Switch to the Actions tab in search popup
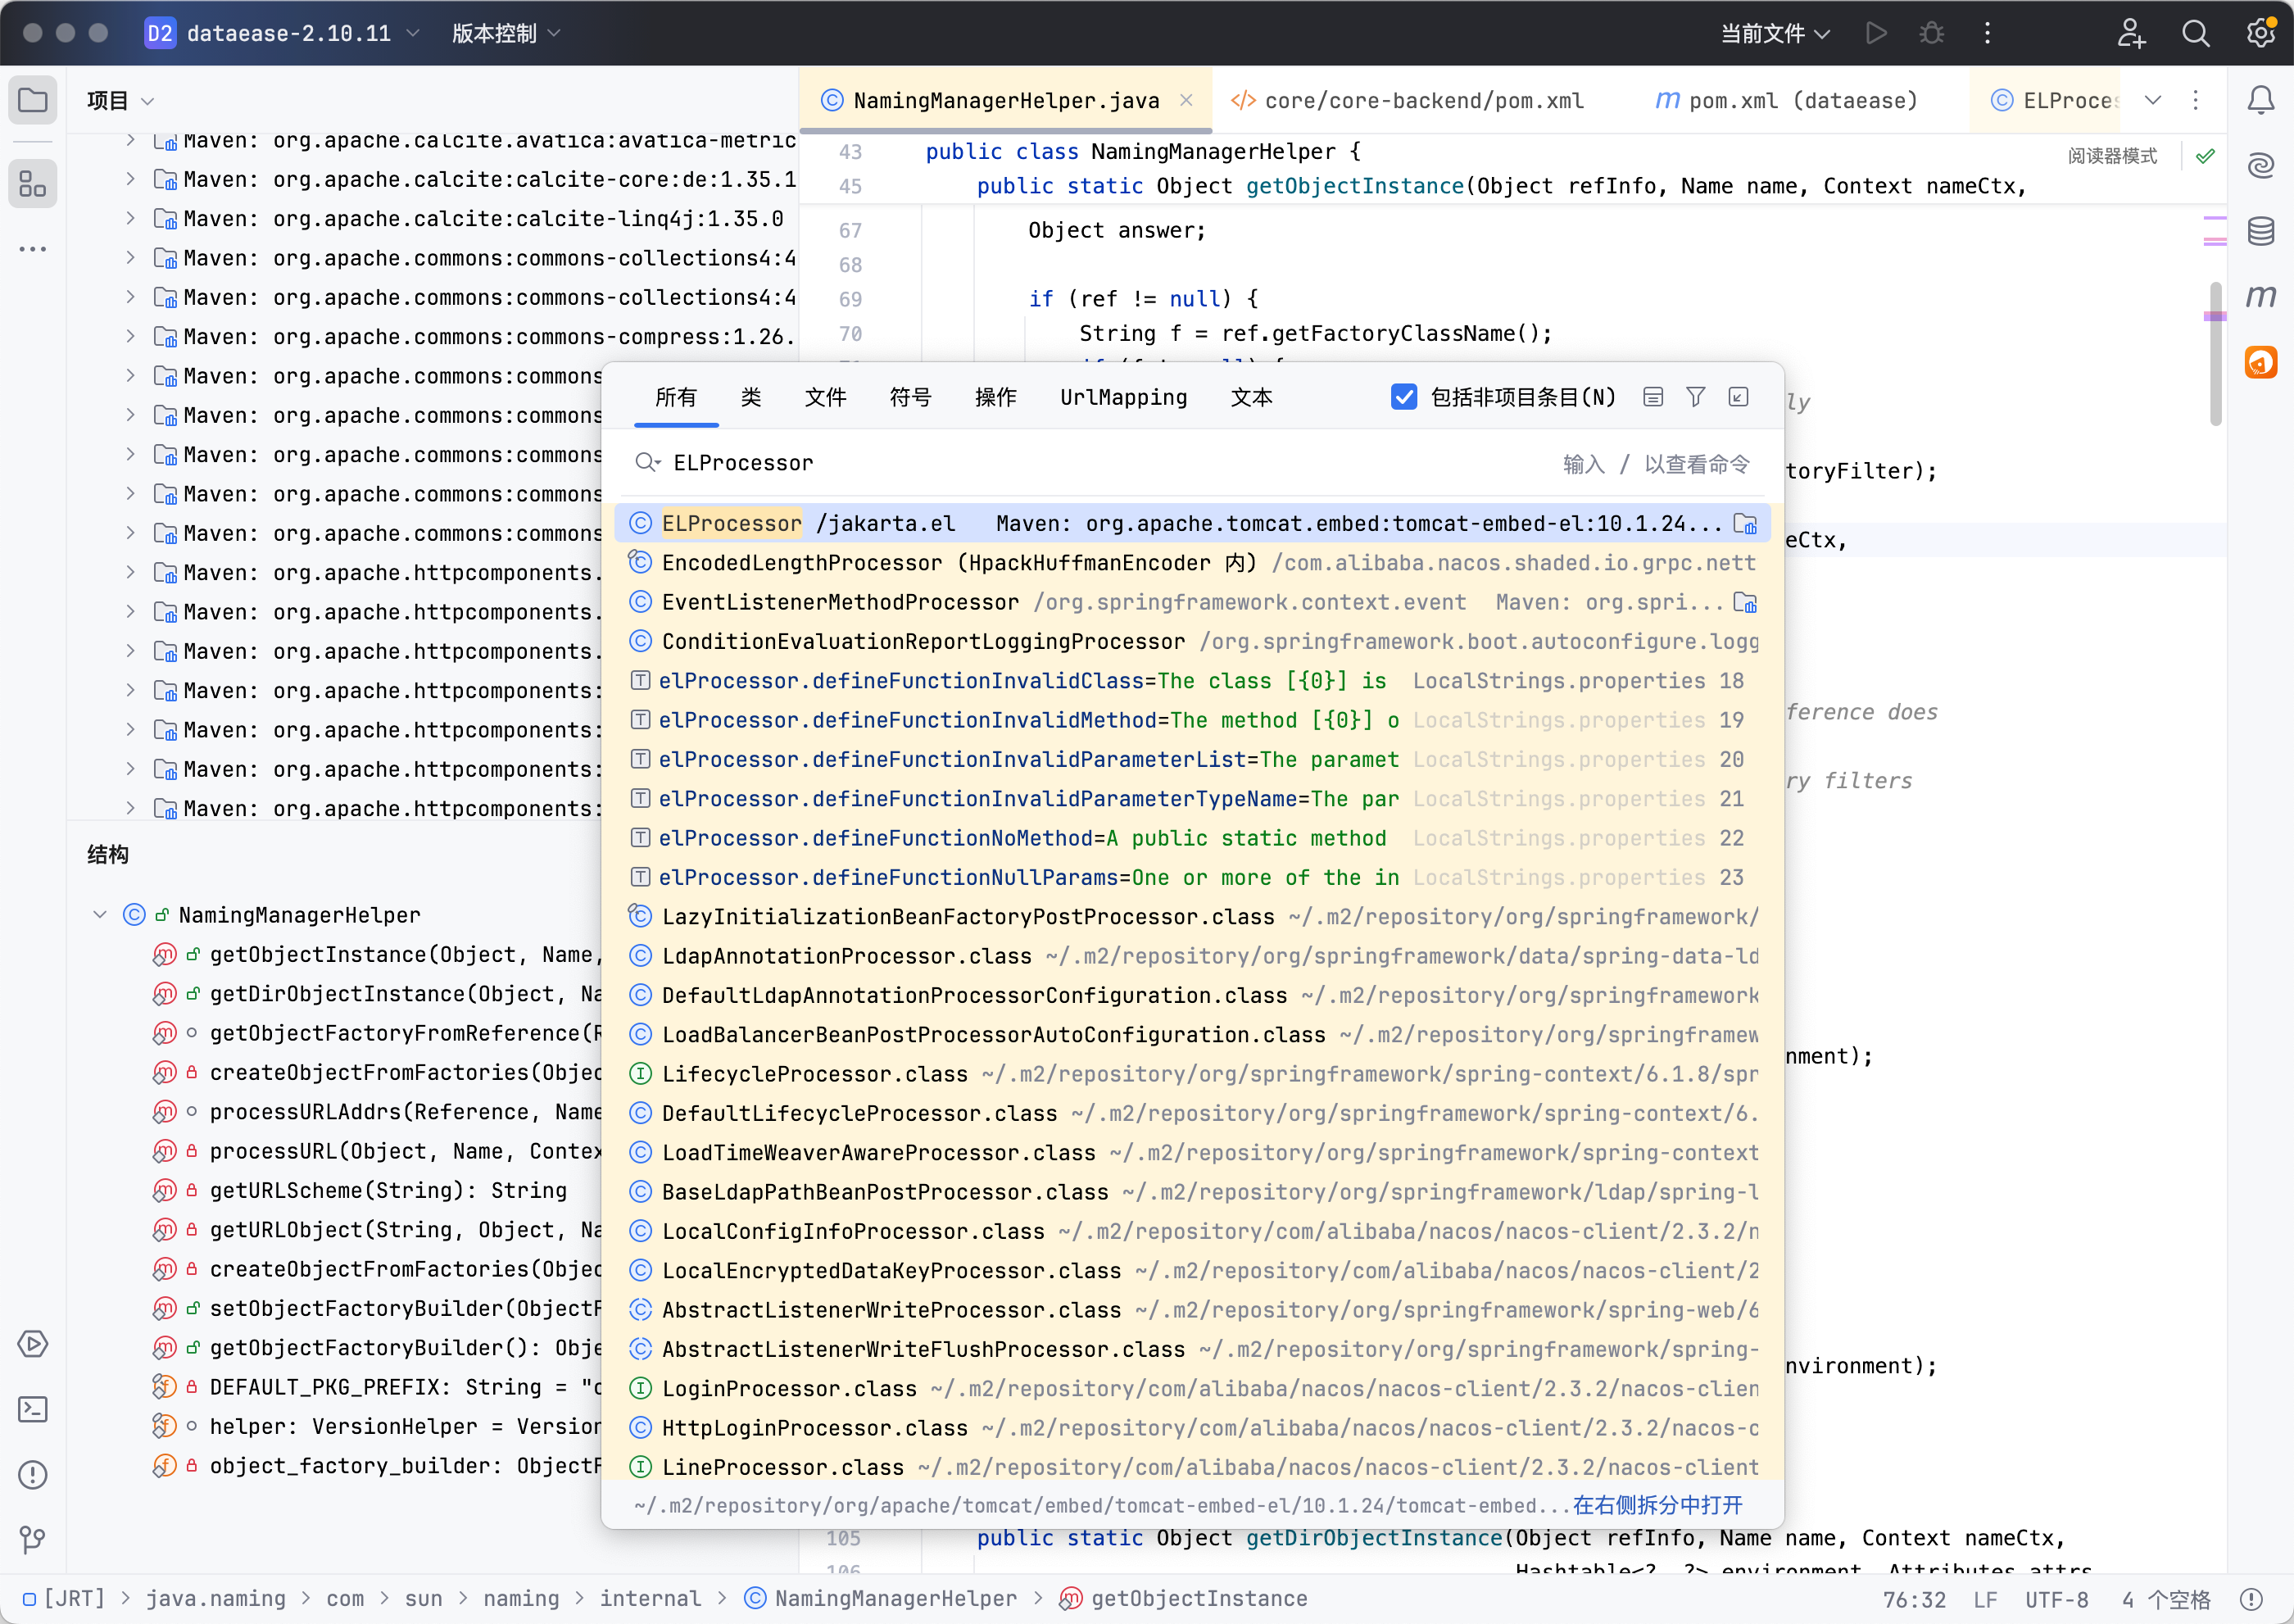Viewport: 2294px width, 1624px height. (996, 397)
